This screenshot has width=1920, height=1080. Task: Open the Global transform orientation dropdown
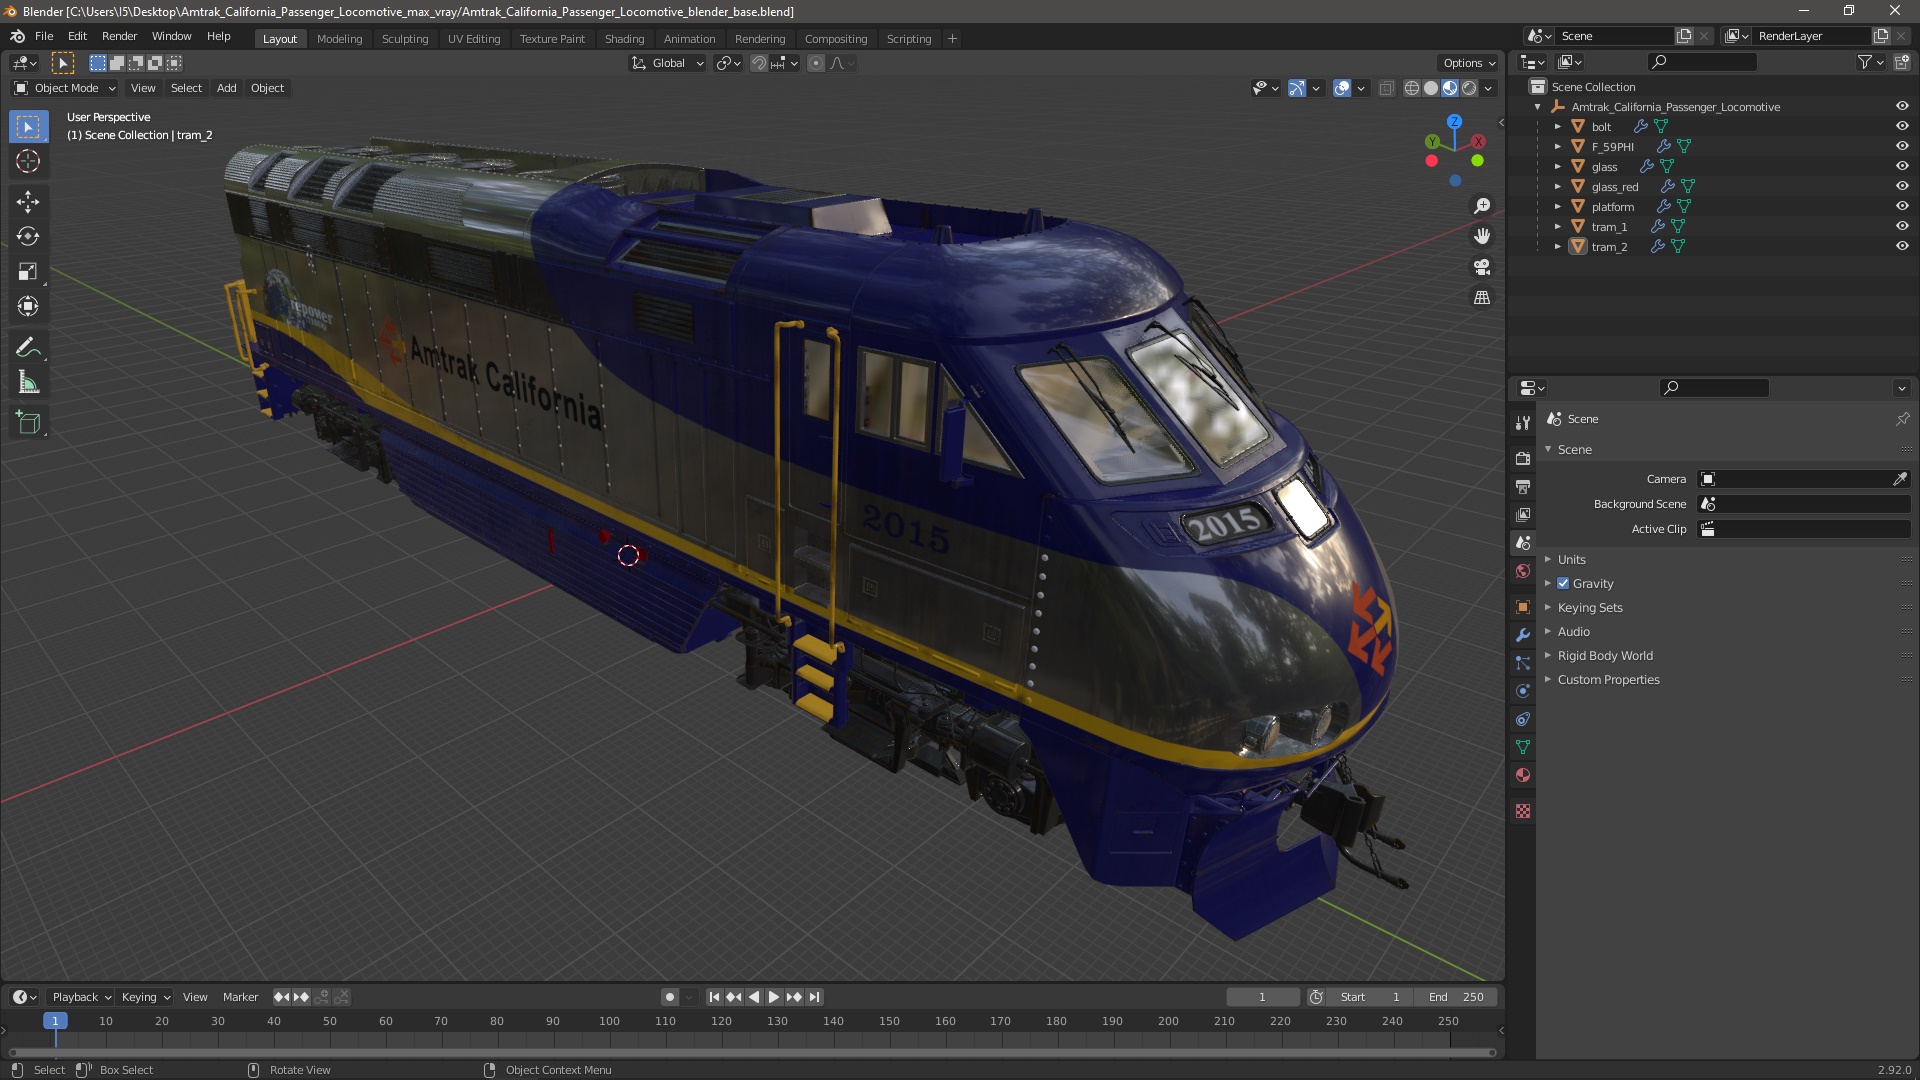(x=667, y=63)
